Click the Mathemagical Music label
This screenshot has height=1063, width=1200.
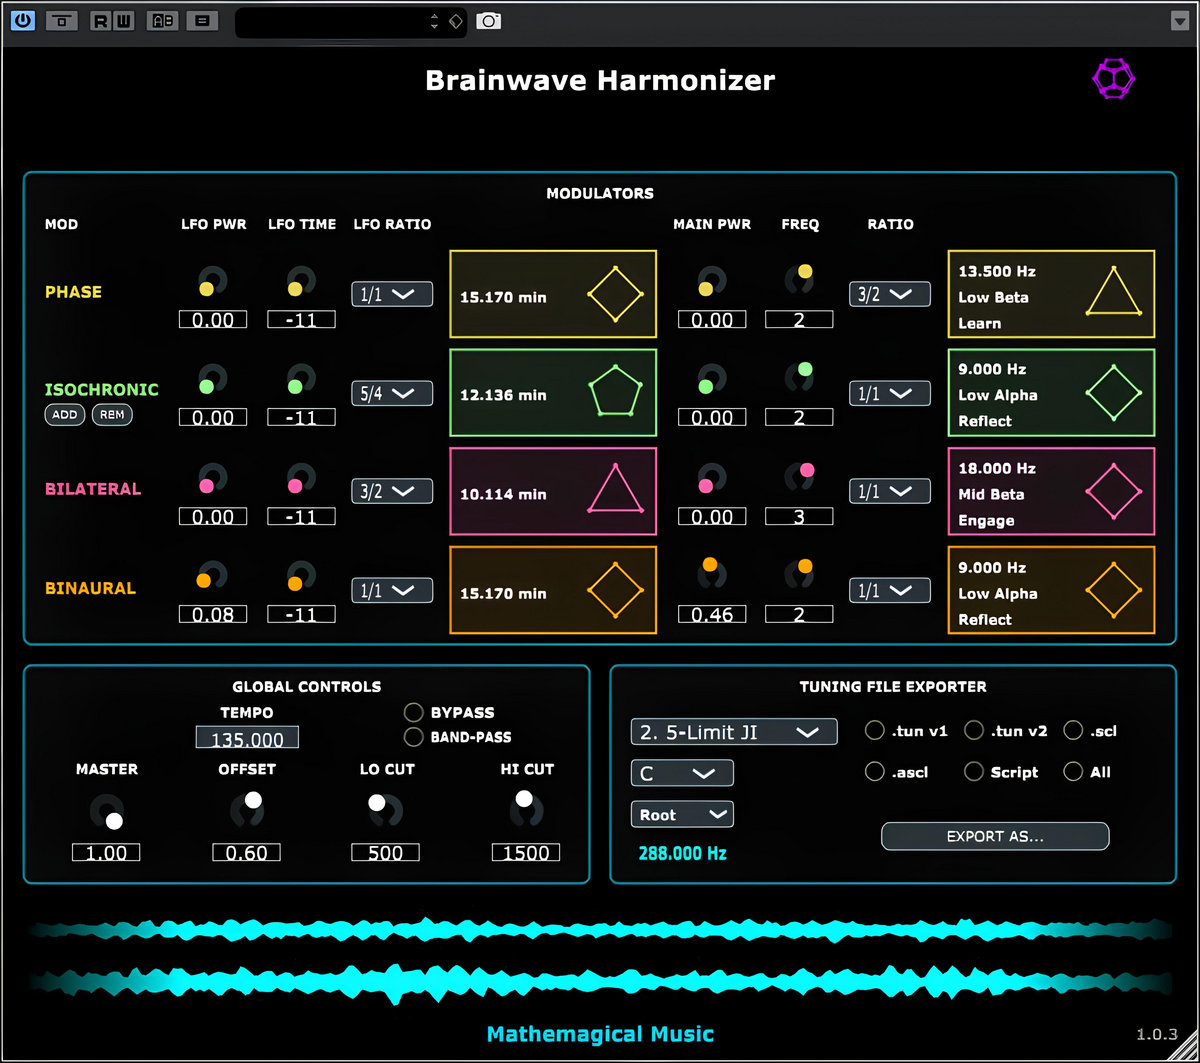[x=600, y=1033]
